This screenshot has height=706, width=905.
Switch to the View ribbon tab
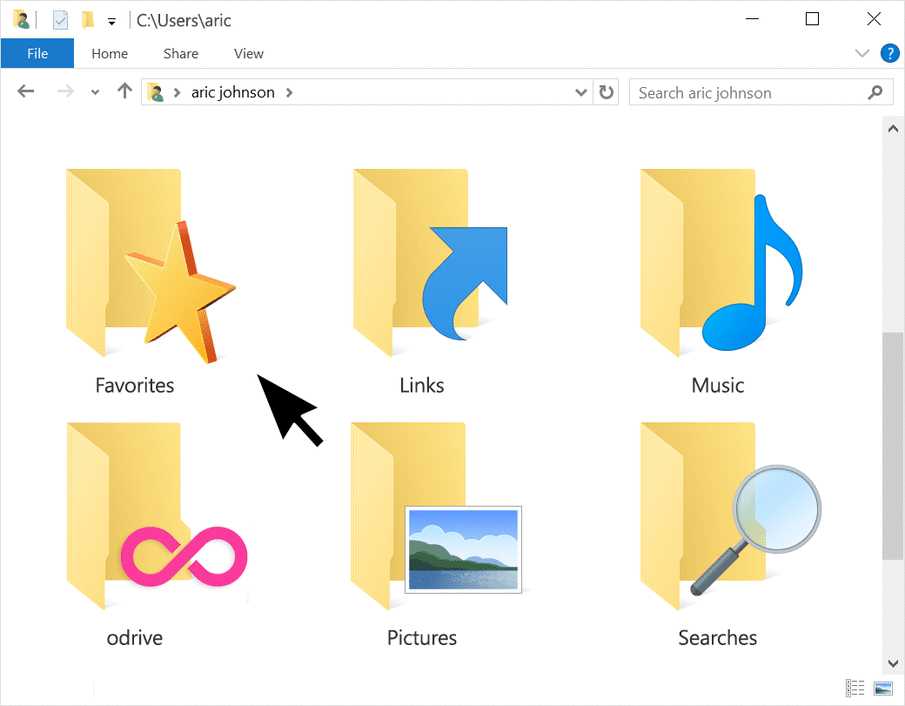[249, 54]
